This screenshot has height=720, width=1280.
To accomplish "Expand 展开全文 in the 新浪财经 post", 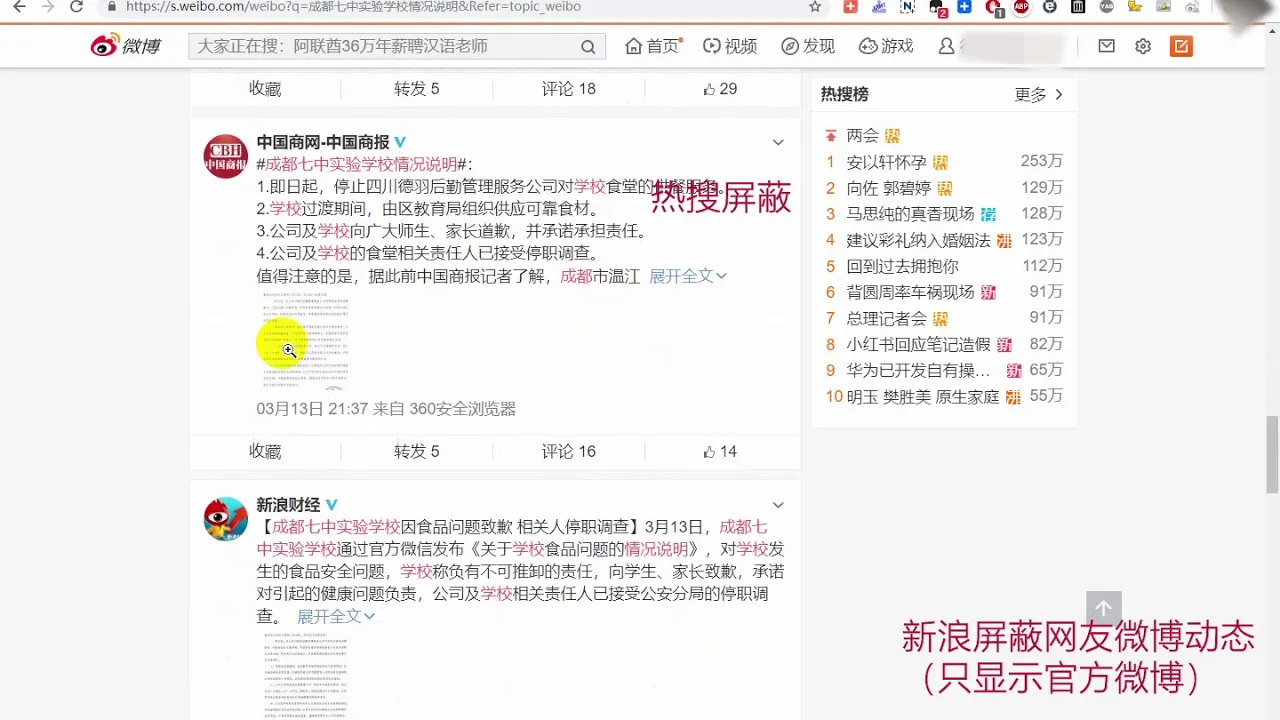I will 336,617.
